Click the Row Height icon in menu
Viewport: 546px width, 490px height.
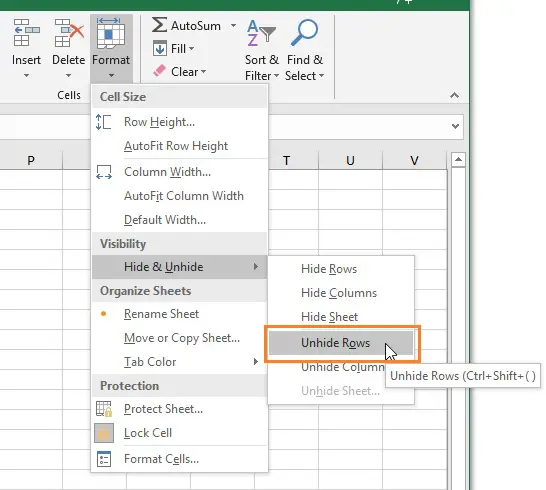pyautogui.click(x=103, y=122)
